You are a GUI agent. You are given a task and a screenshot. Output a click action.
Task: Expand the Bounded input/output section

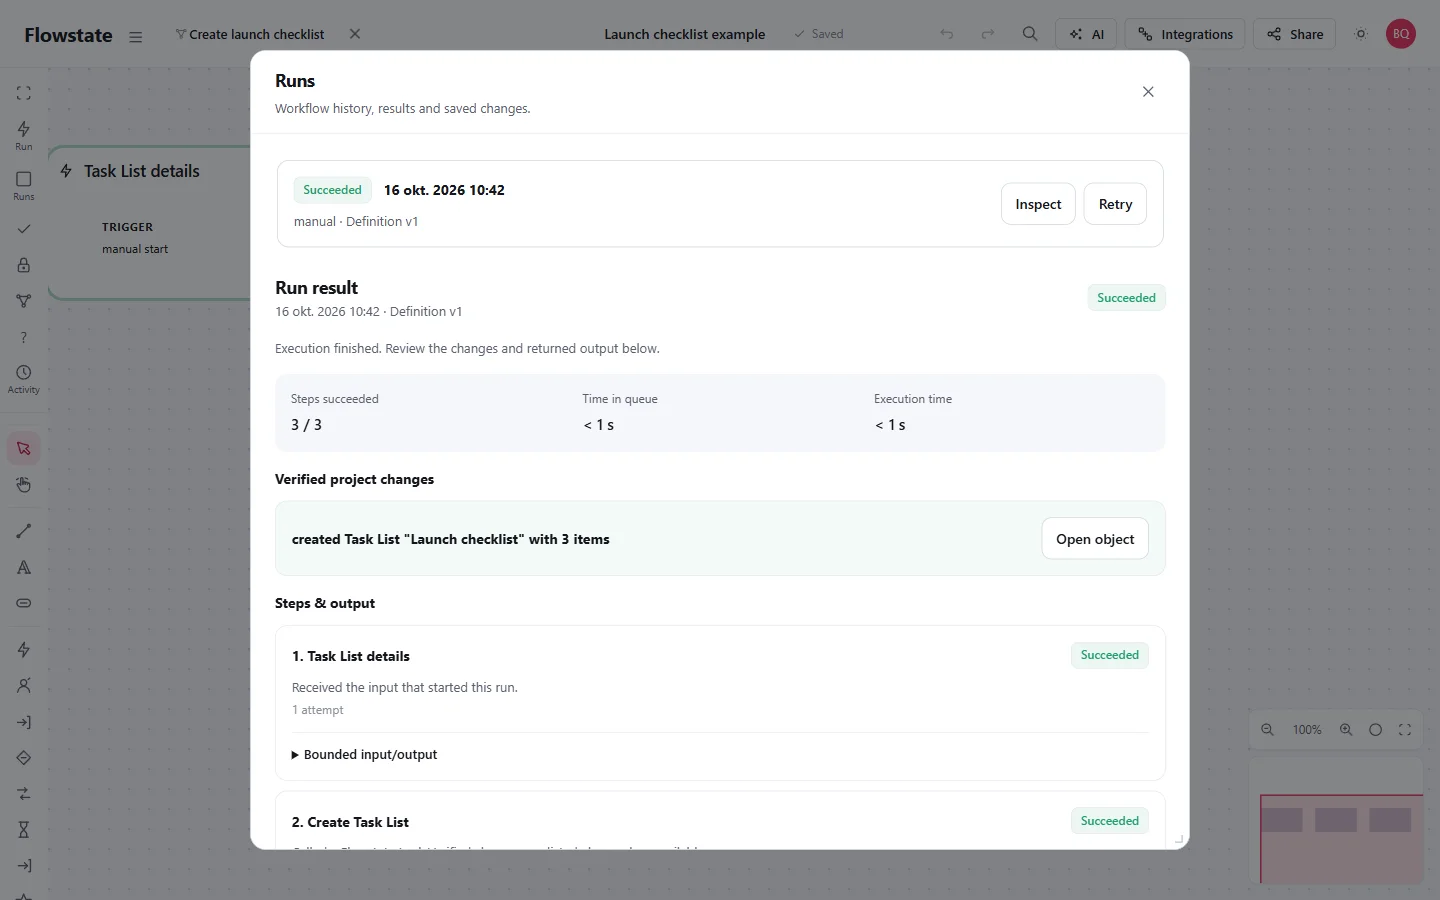(x=364, y=755)
